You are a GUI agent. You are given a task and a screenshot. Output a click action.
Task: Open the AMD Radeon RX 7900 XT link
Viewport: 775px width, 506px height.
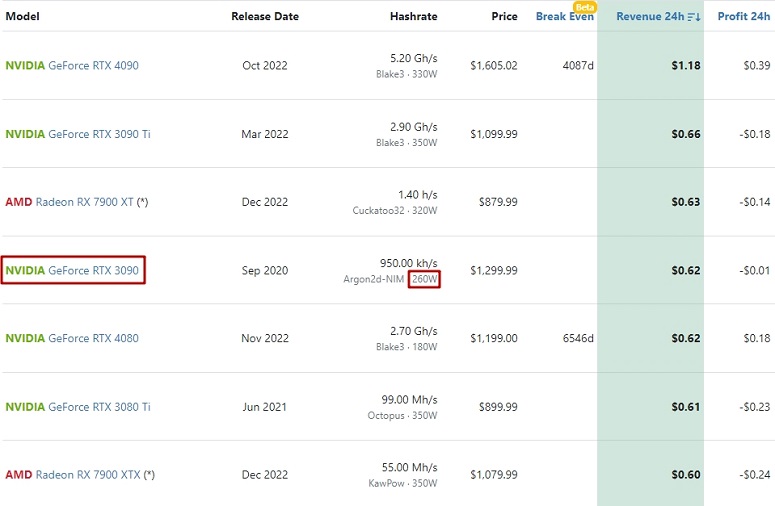(69, 202)
